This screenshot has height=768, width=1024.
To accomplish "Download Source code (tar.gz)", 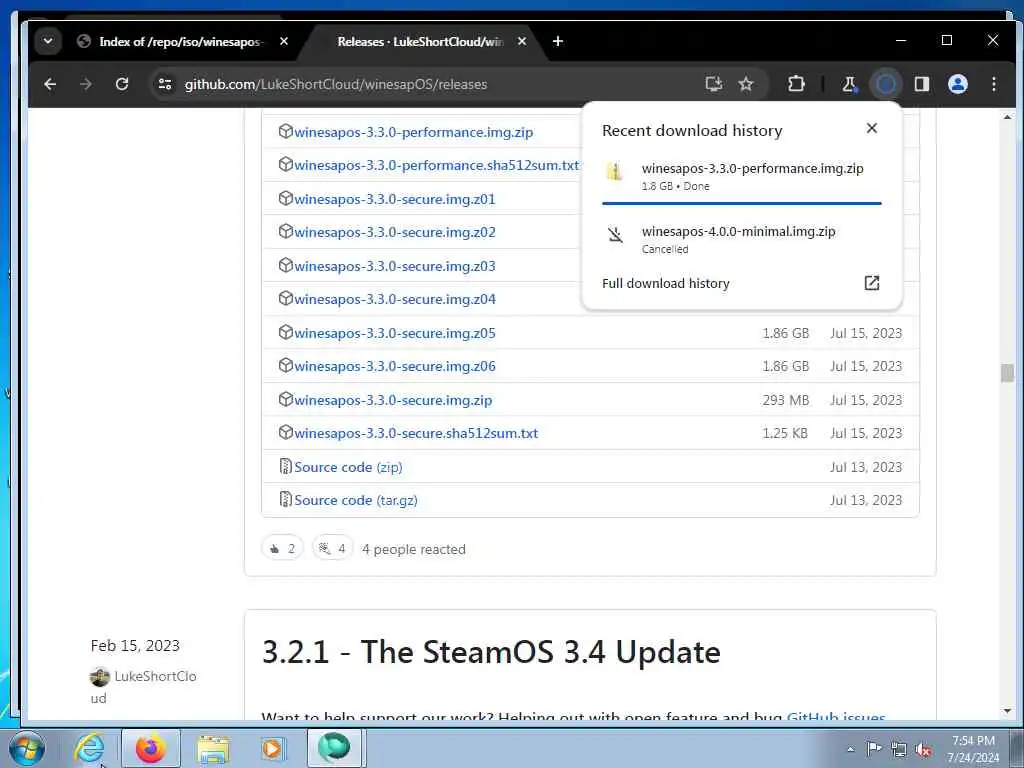I will [x=356, y=500].
